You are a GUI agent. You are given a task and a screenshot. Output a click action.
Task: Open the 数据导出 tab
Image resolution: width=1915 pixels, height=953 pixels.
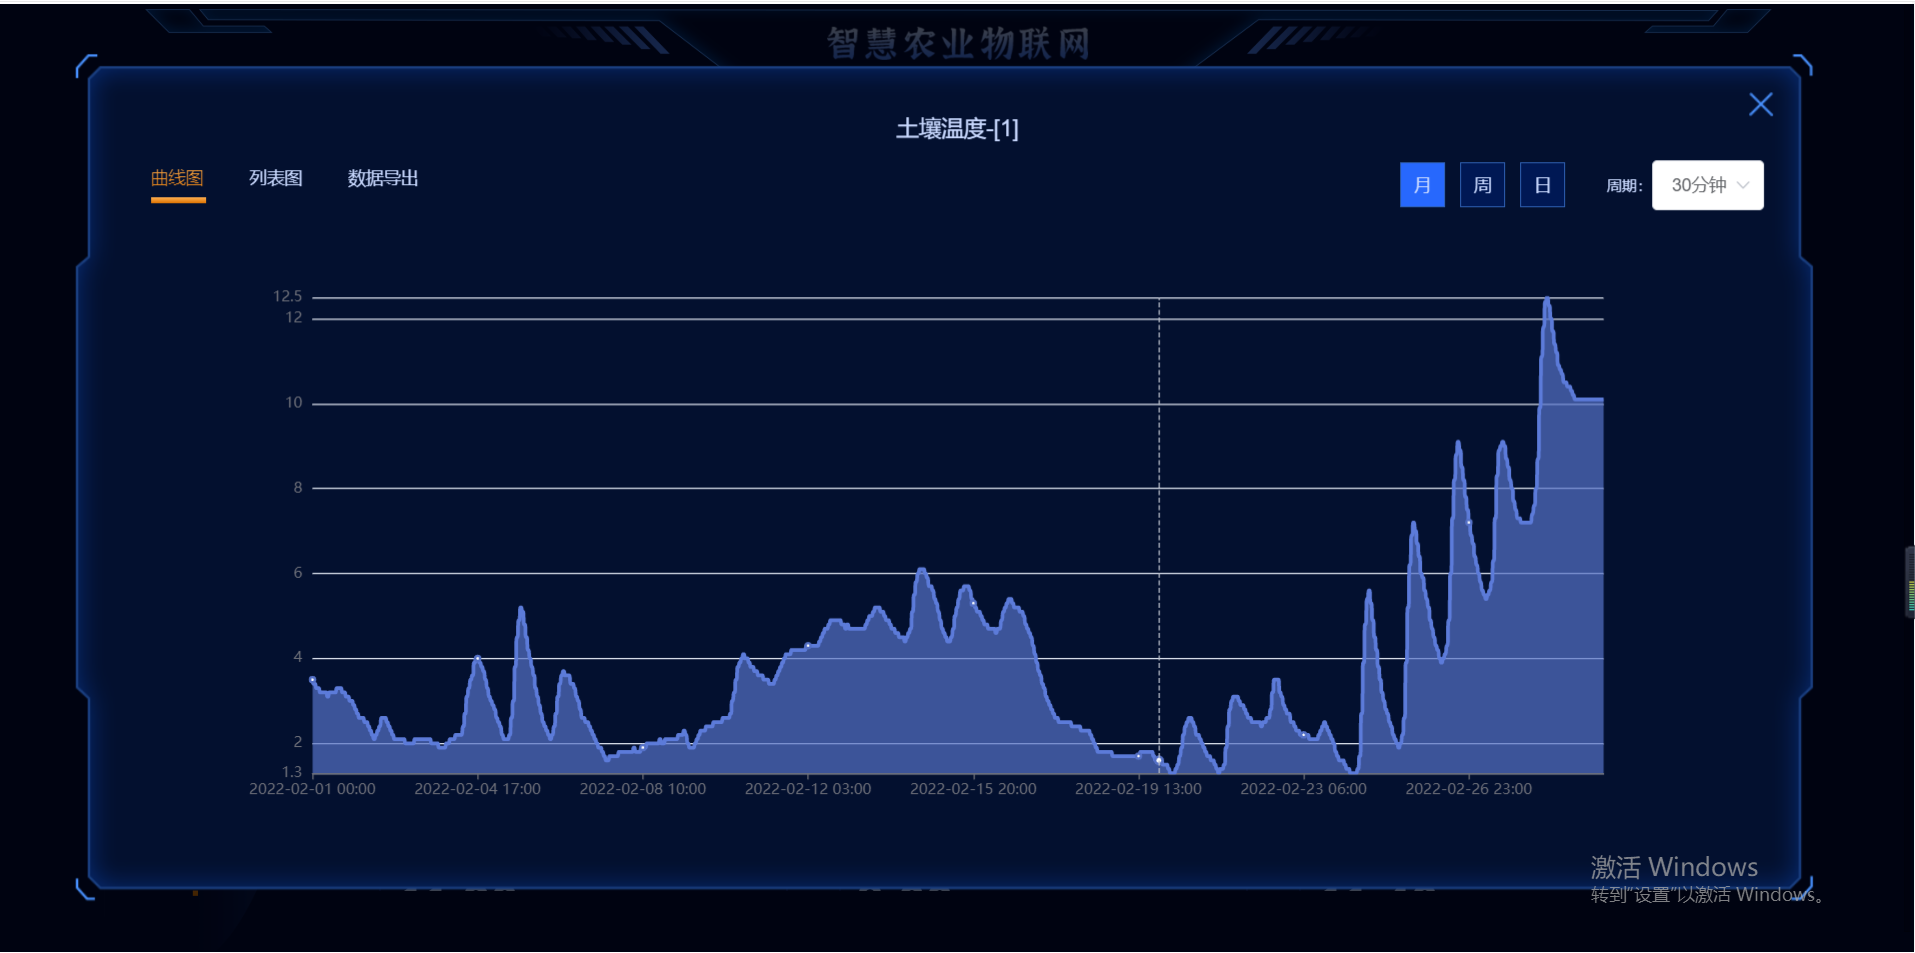[383, 178]
